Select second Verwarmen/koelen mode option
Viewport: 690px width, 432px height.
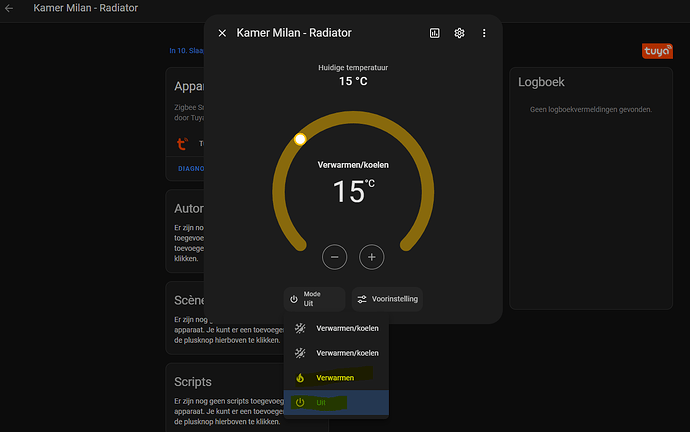coord(336,353)
